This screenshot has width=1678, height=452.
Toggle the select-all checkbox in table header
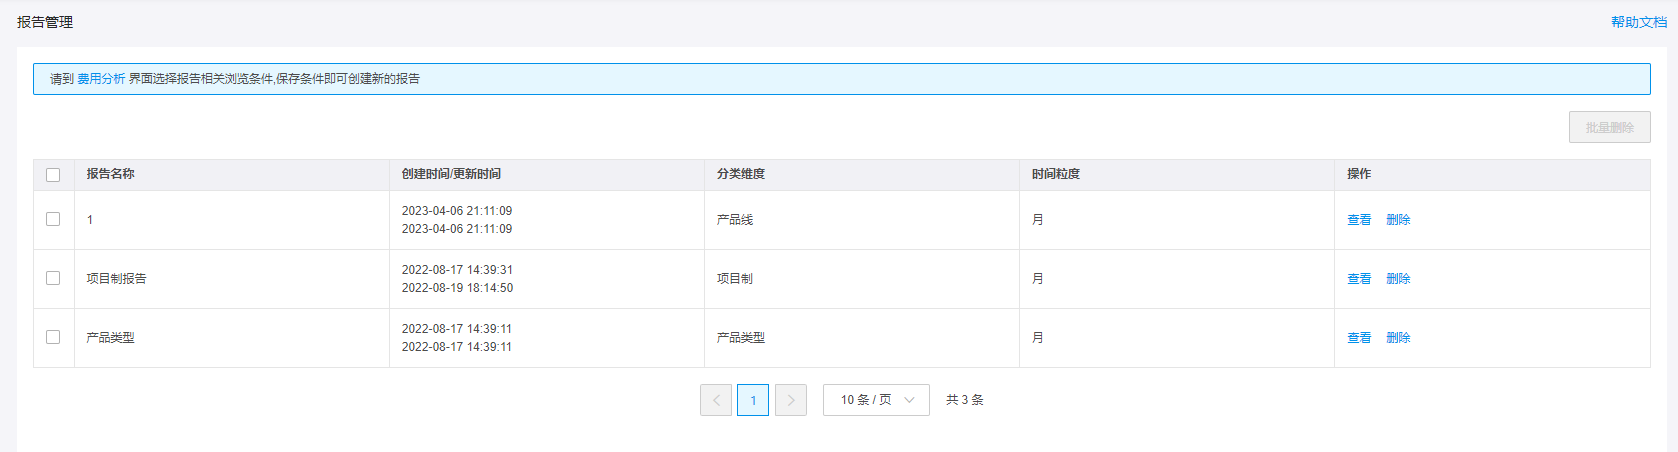pos(53,175)
